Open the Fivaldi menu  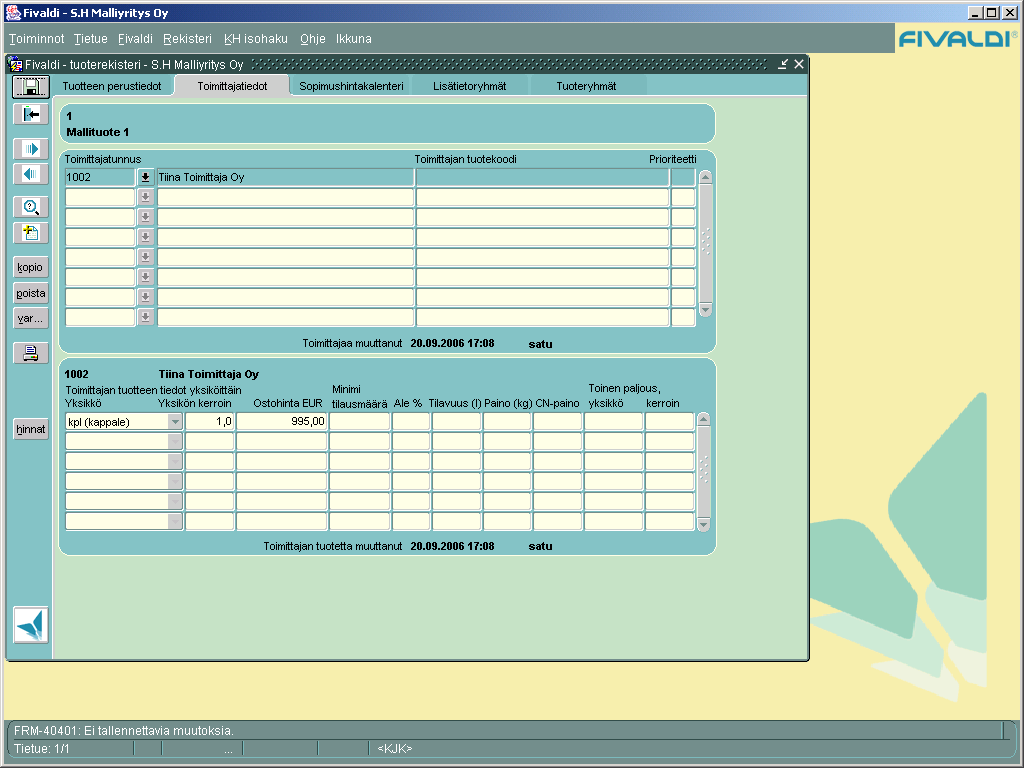(x=135, y=39)
